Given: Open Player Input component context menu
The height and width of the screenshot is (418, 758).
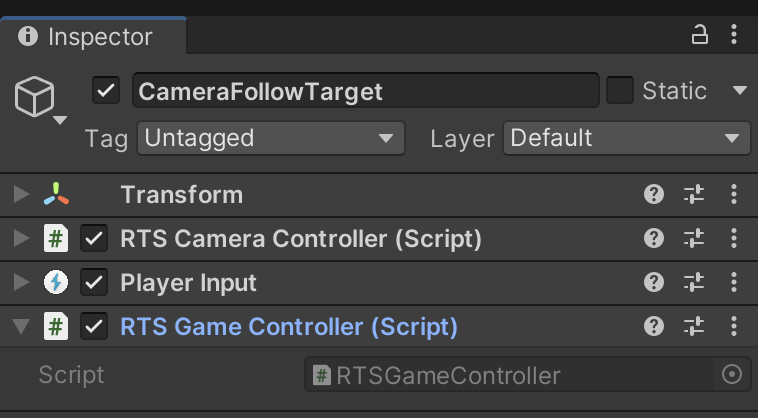Looking at the screenshot, I should [x=734, y=282].
